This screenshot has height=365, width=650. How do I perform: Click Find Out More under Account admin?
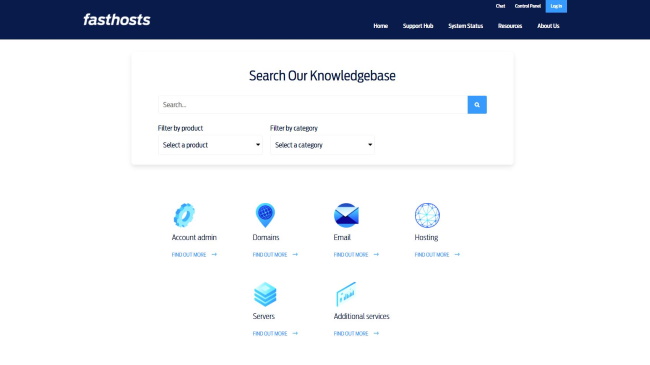click(x=189, y=255)
